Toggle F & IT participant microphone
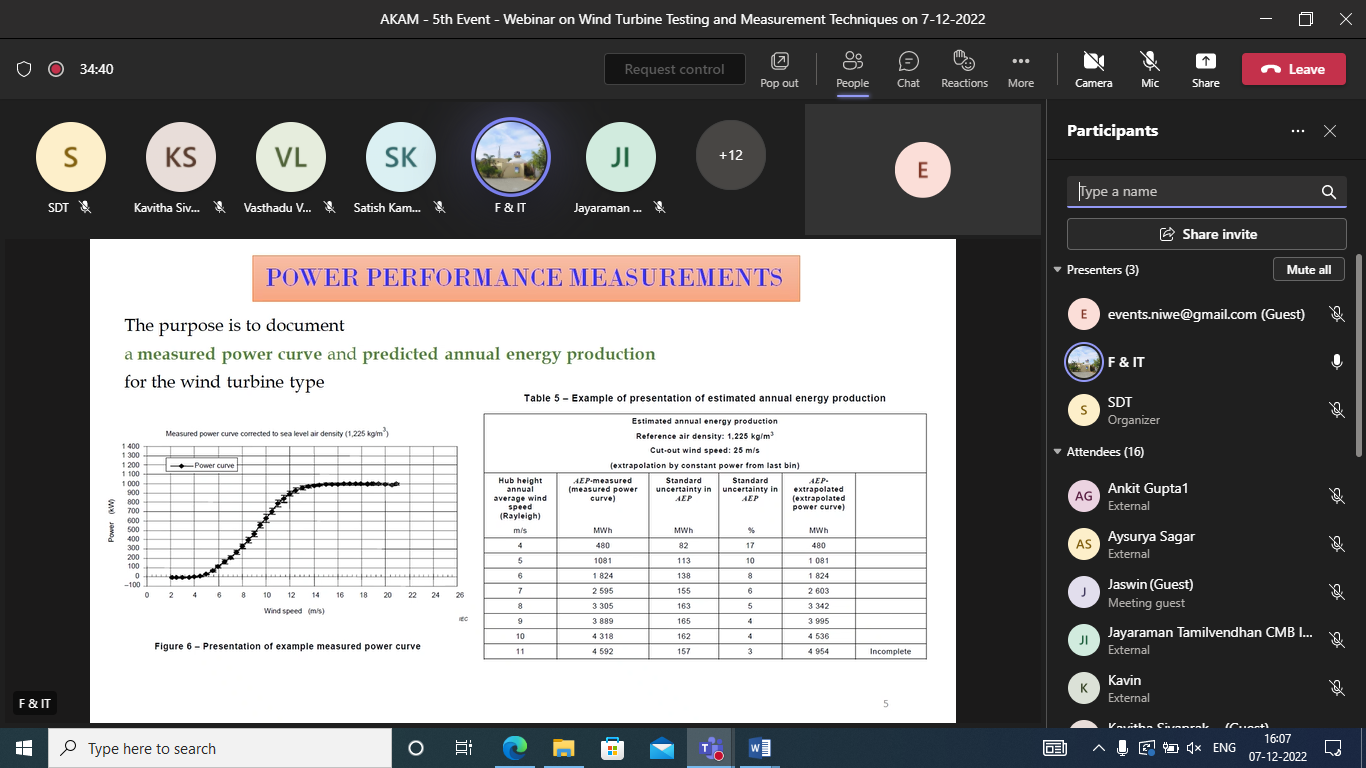 pyautogui.click(x=1336, y=362)
